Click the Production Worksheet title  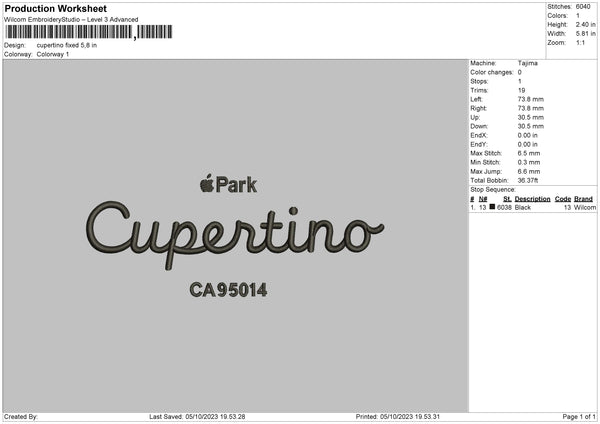pyautogui.click(x=55, y=9)
